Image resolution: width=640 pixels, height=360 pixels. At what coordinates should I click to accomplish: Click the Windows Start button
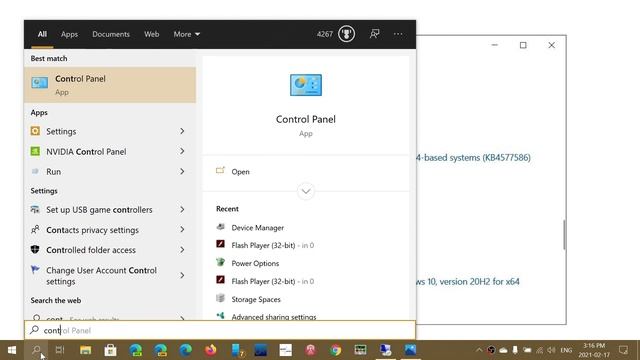(x=12, y=350)
